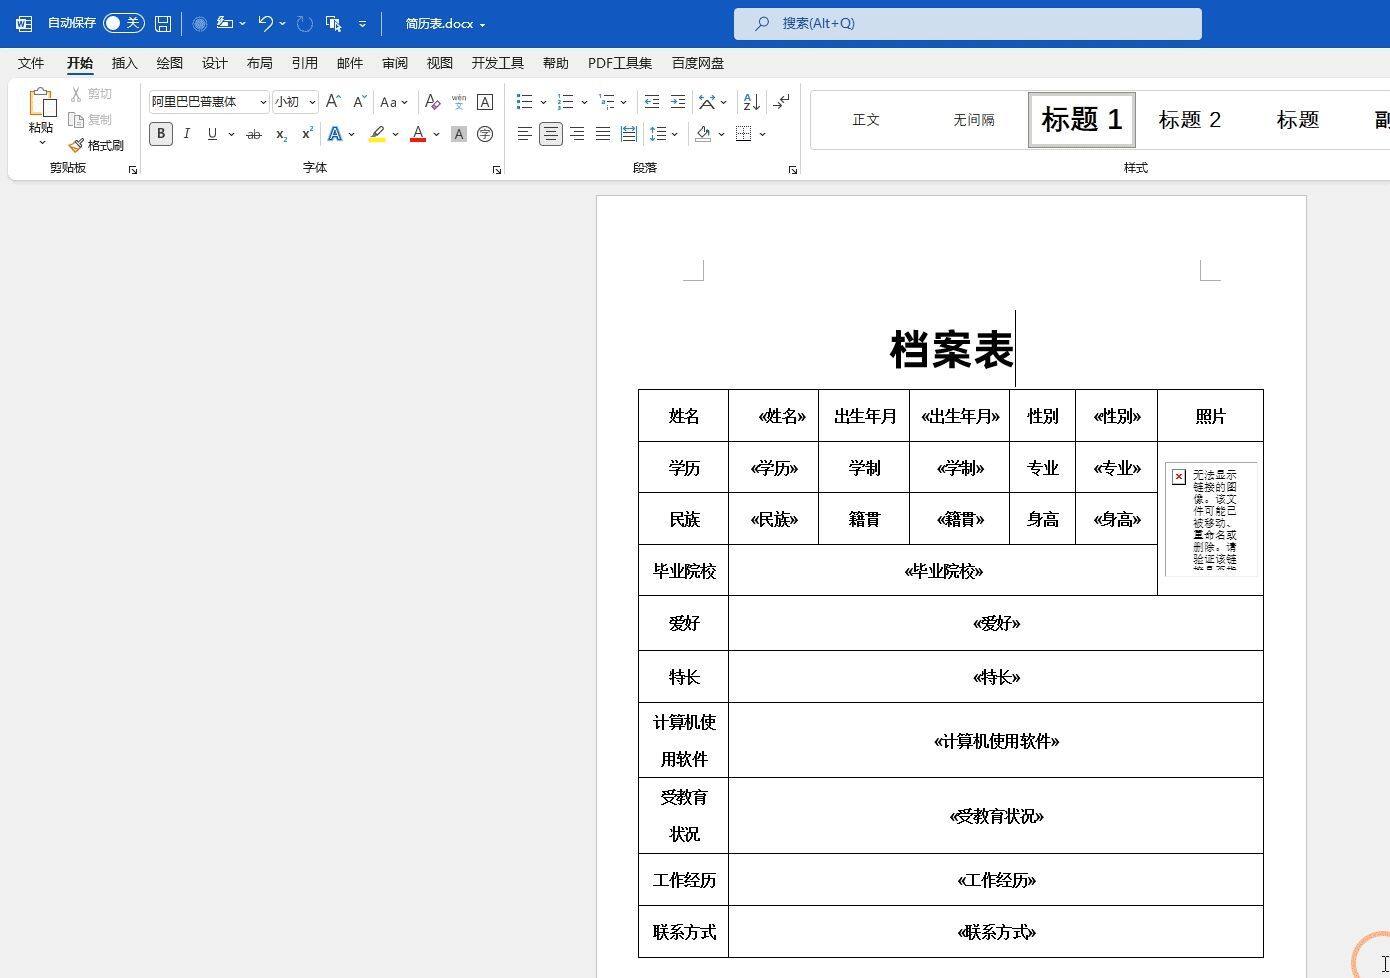Apply the 正文 style
This screenshot has width=1390, height=978.
pos(866,120)
